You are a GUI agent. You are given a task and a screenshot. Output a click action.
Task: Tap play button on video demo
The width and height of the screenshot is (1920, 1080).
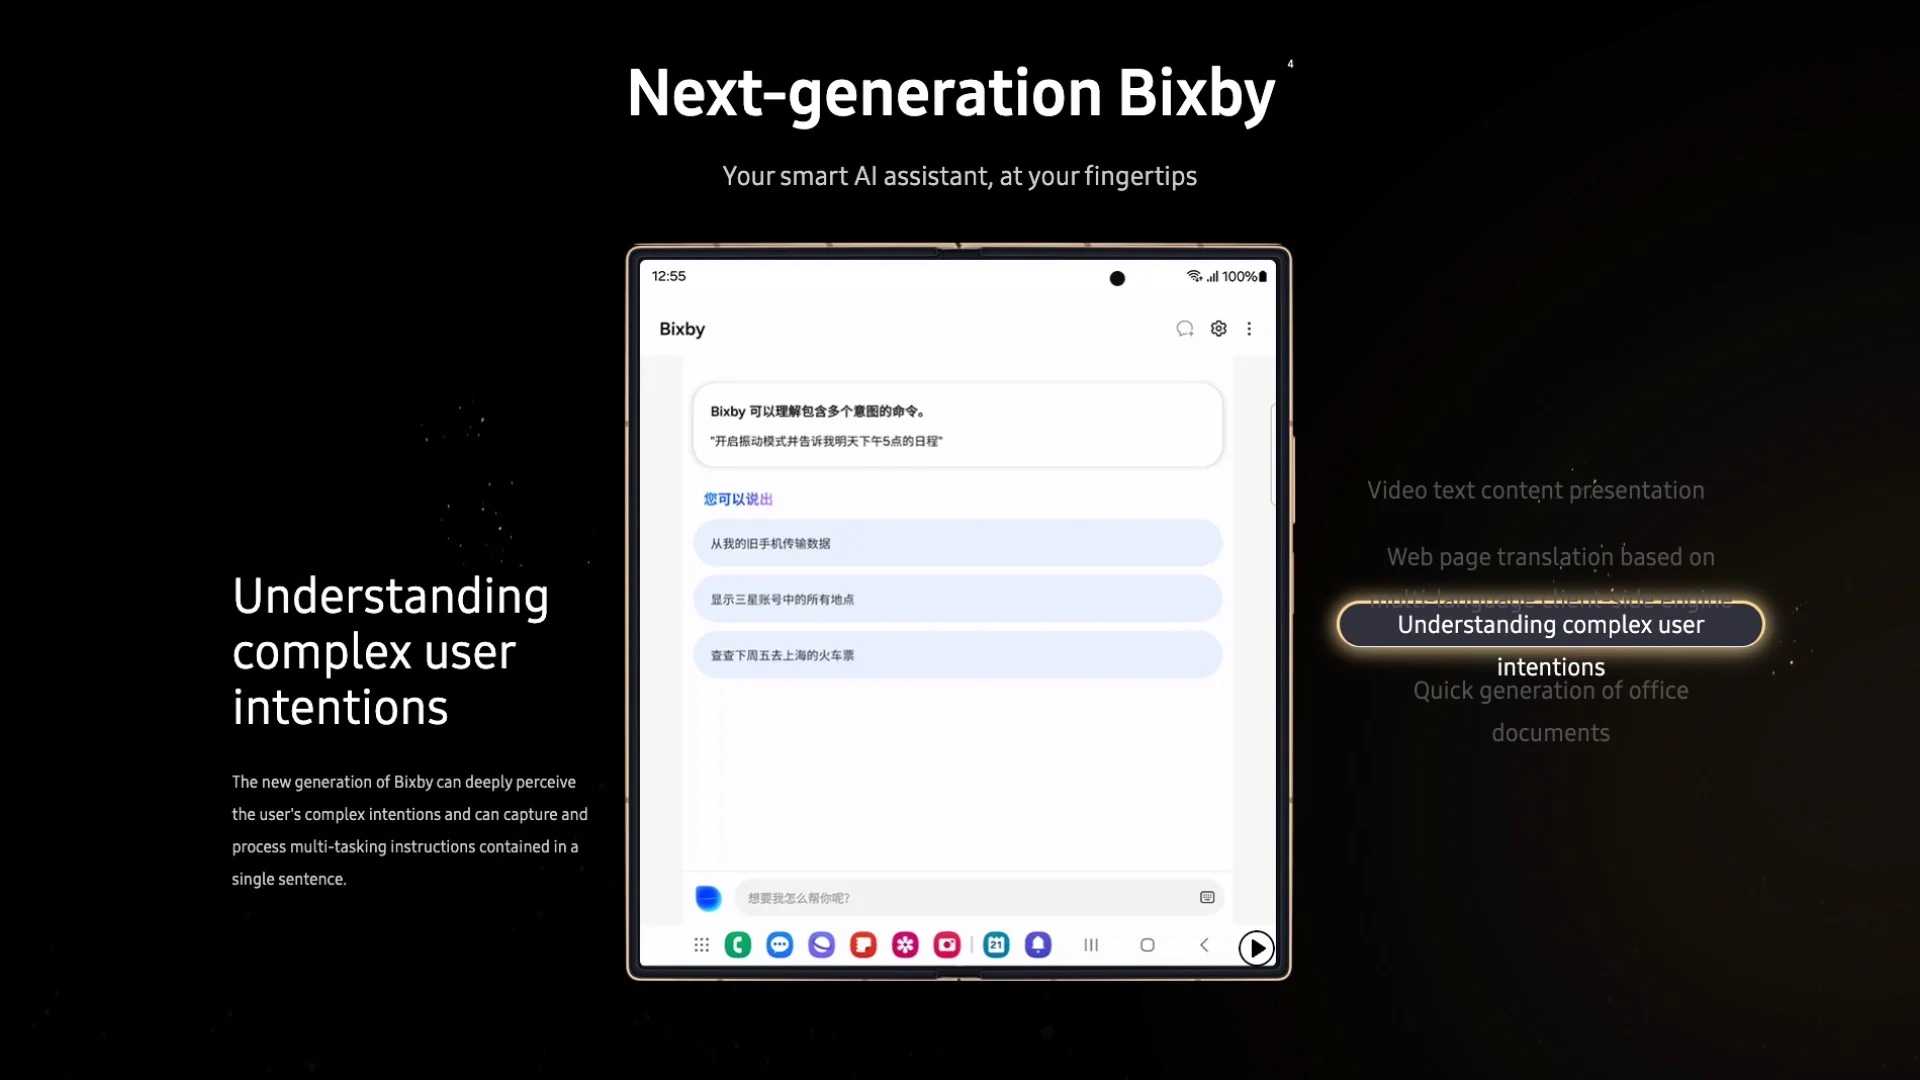pos(1255,947)
